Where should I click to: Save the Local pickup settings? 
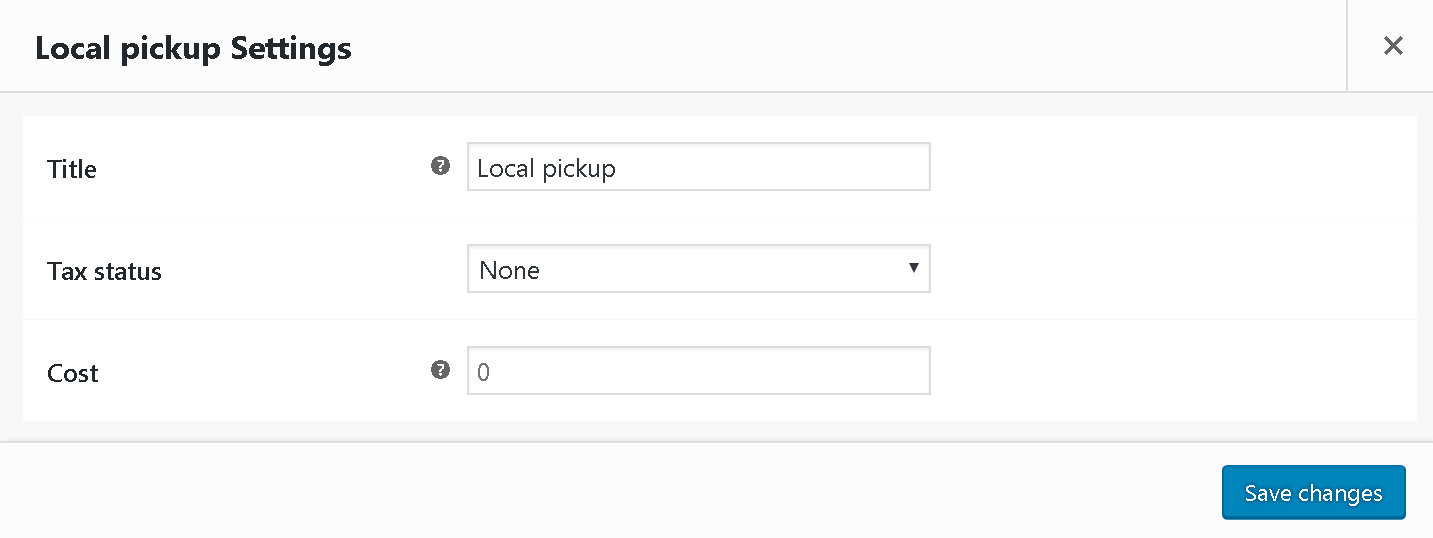[x=1314, y=492]
